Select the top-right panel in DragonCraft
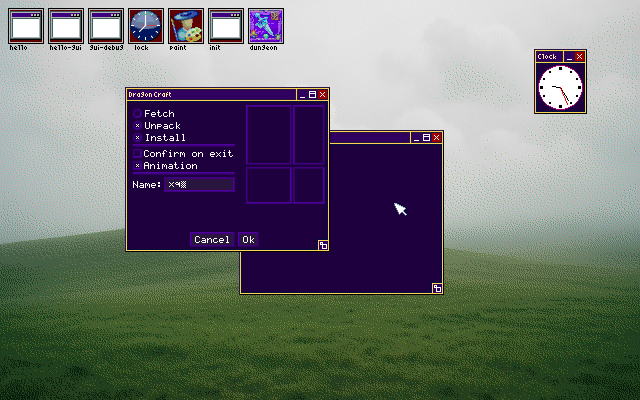Image resolution: width=640 pixels, height=400 pixels. (309, 135)
